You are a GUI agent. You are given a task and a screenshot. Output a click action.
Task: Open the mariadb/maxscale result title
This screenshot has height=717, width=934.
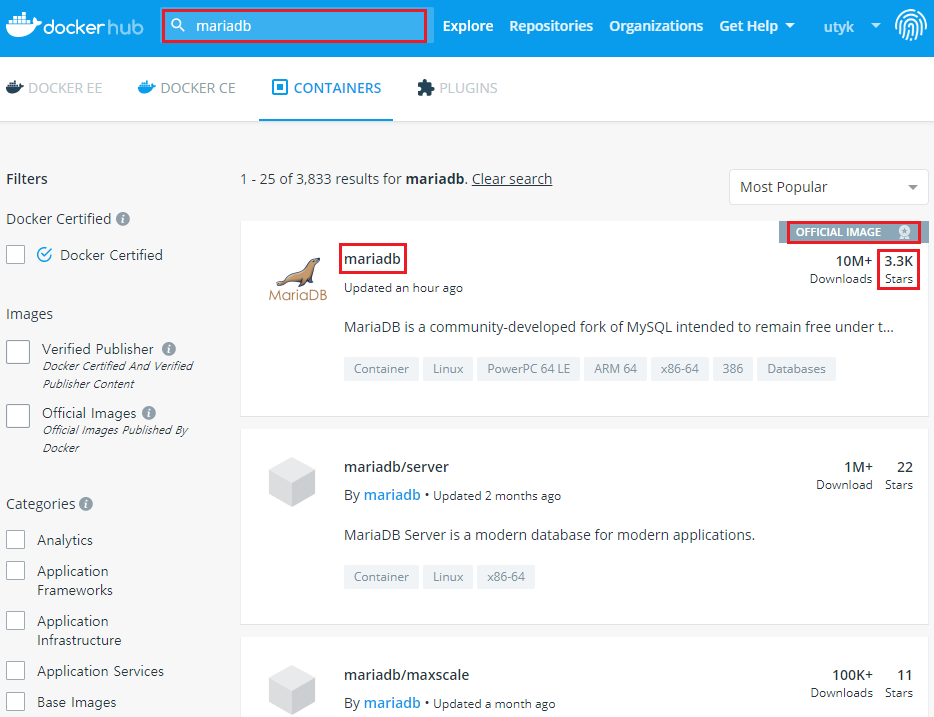click(406, 675)
